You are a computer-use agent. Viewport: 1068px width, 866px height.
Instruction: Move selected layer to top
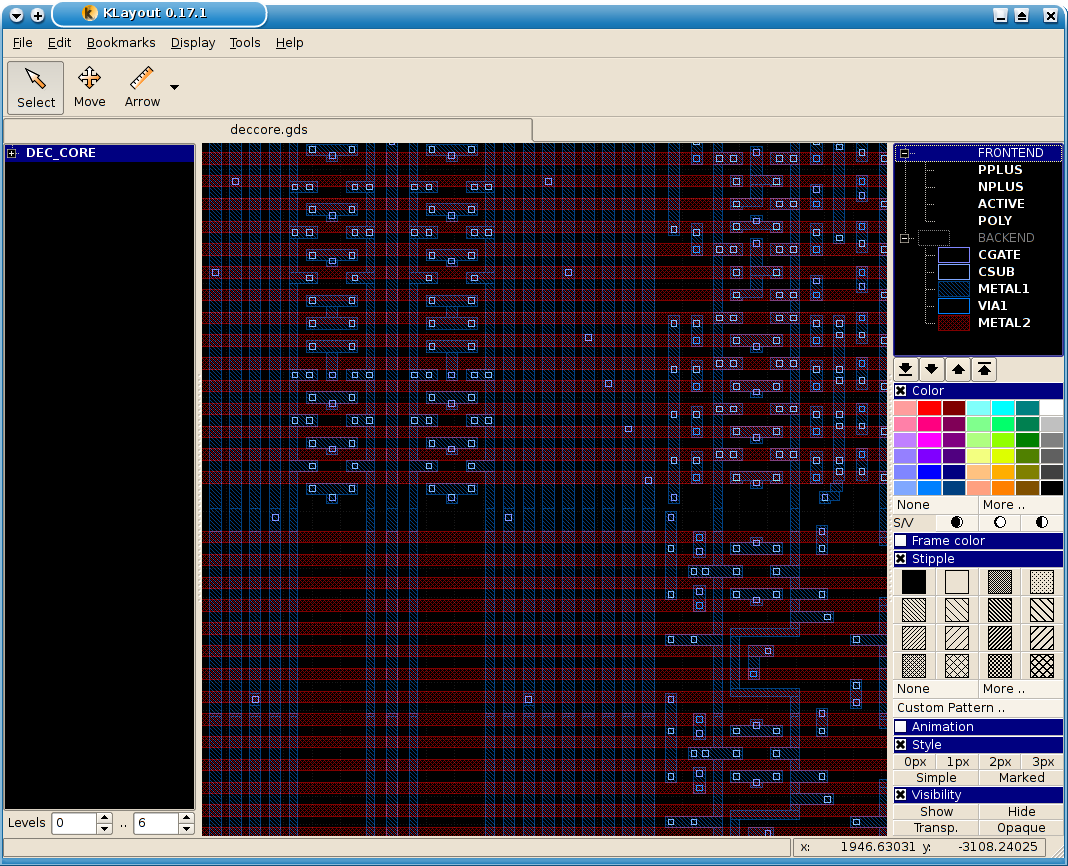coord(984,369)
